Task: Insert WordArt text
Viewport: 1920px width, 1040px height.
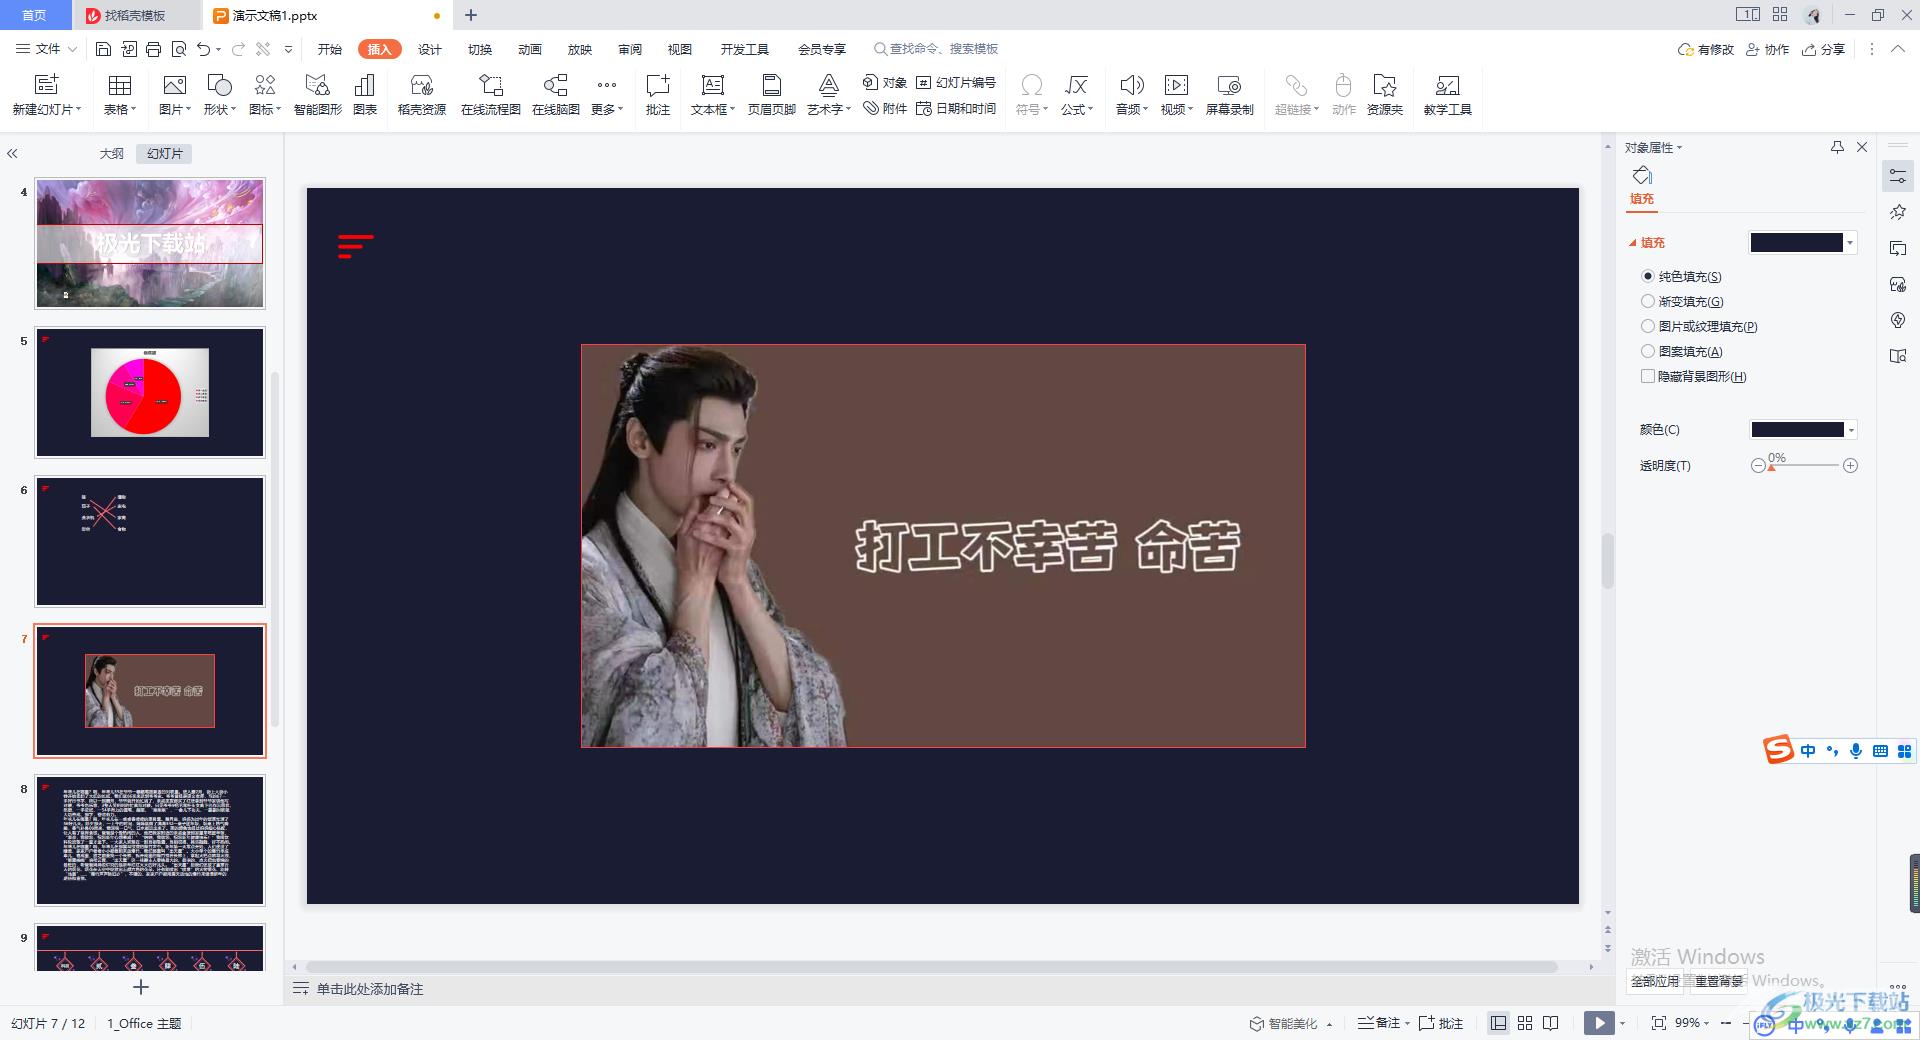Action: 828,95
